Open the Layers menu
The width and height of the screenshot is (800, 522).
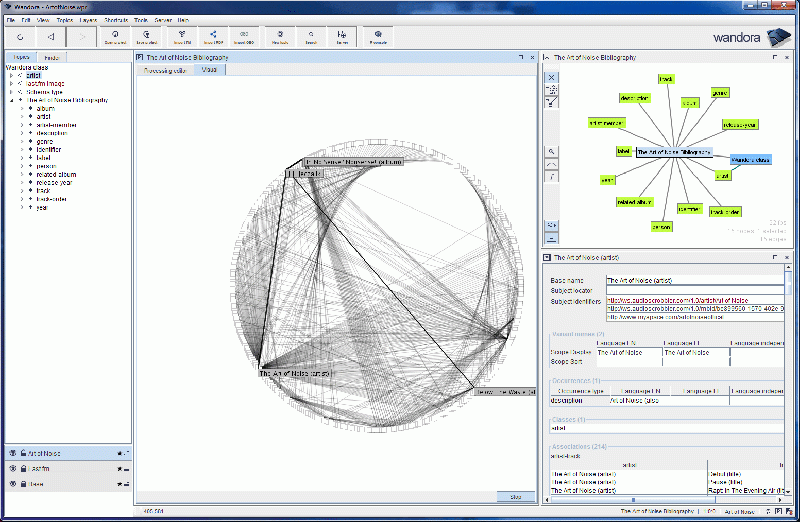(x=89, y=20)
